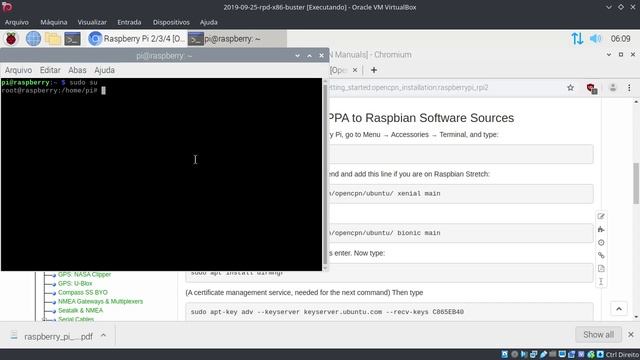Open the Raspberry Pi main menu

coord(11,39)
